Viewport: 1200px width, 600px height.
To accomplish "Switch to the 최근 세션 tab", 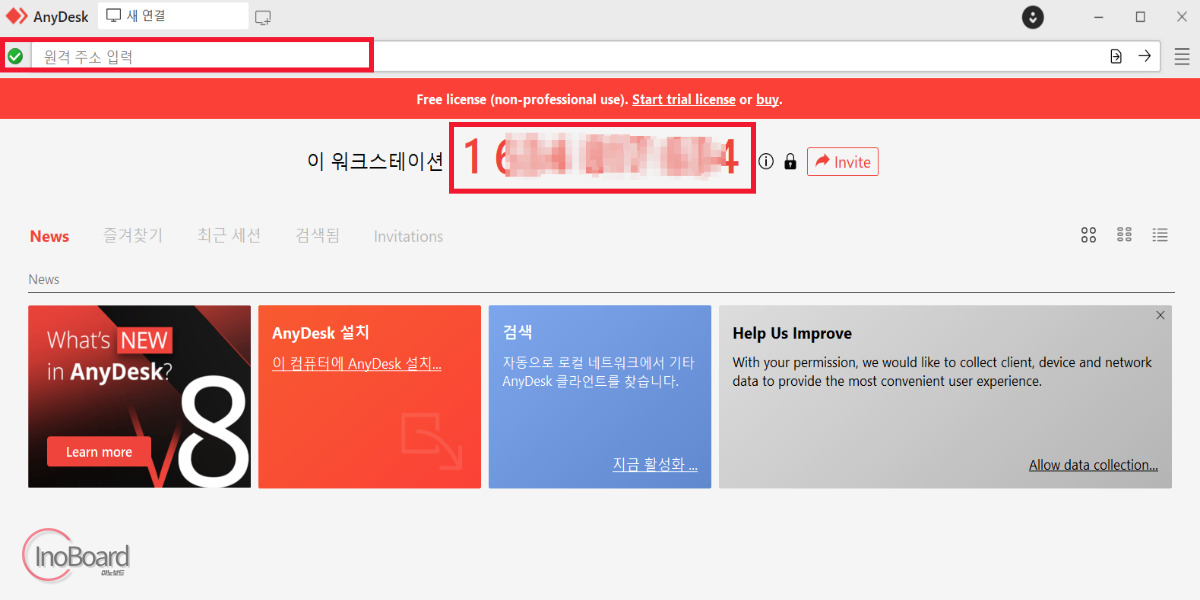I will click(x=229, y=236).
